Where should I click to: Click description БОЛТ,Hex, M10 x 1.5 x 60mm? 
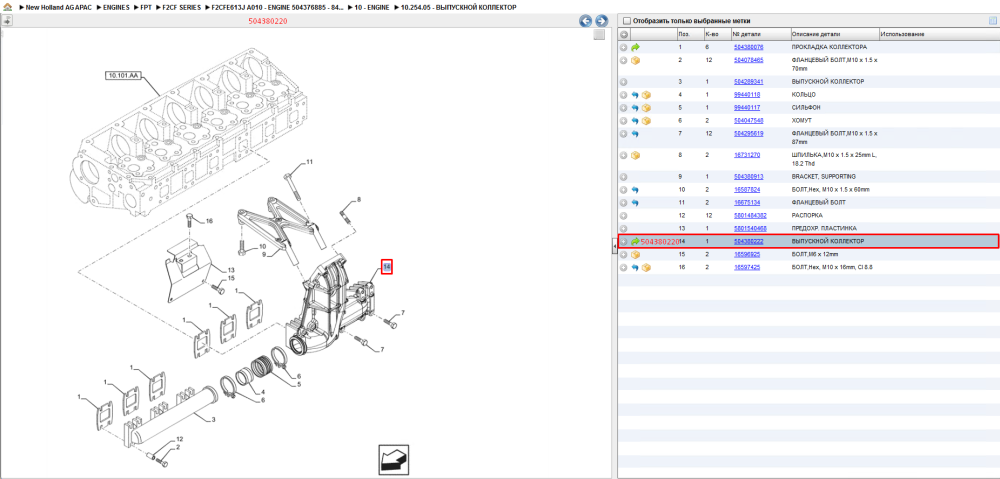[x=830, y=189]
